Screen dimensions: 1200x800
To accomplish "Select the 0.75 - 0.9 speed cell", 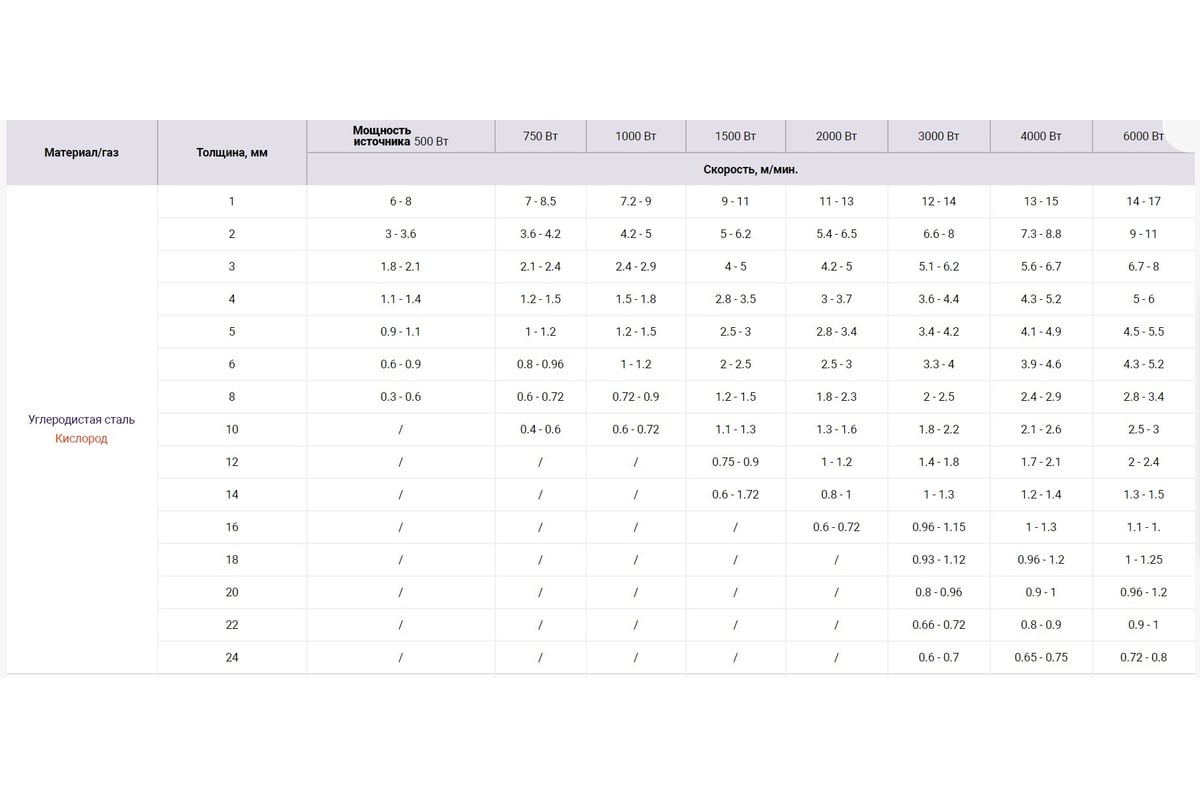I will (735, 462).
